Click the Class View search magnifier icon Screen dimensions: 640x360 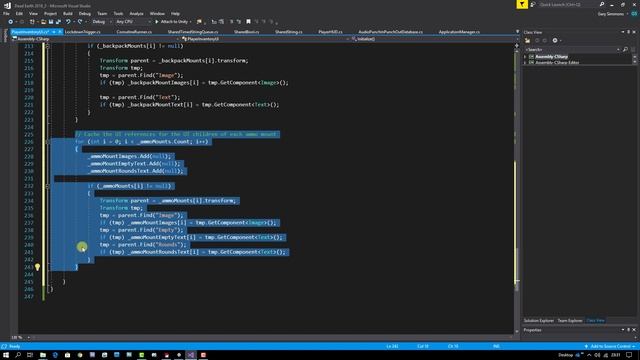coord(625,49)
